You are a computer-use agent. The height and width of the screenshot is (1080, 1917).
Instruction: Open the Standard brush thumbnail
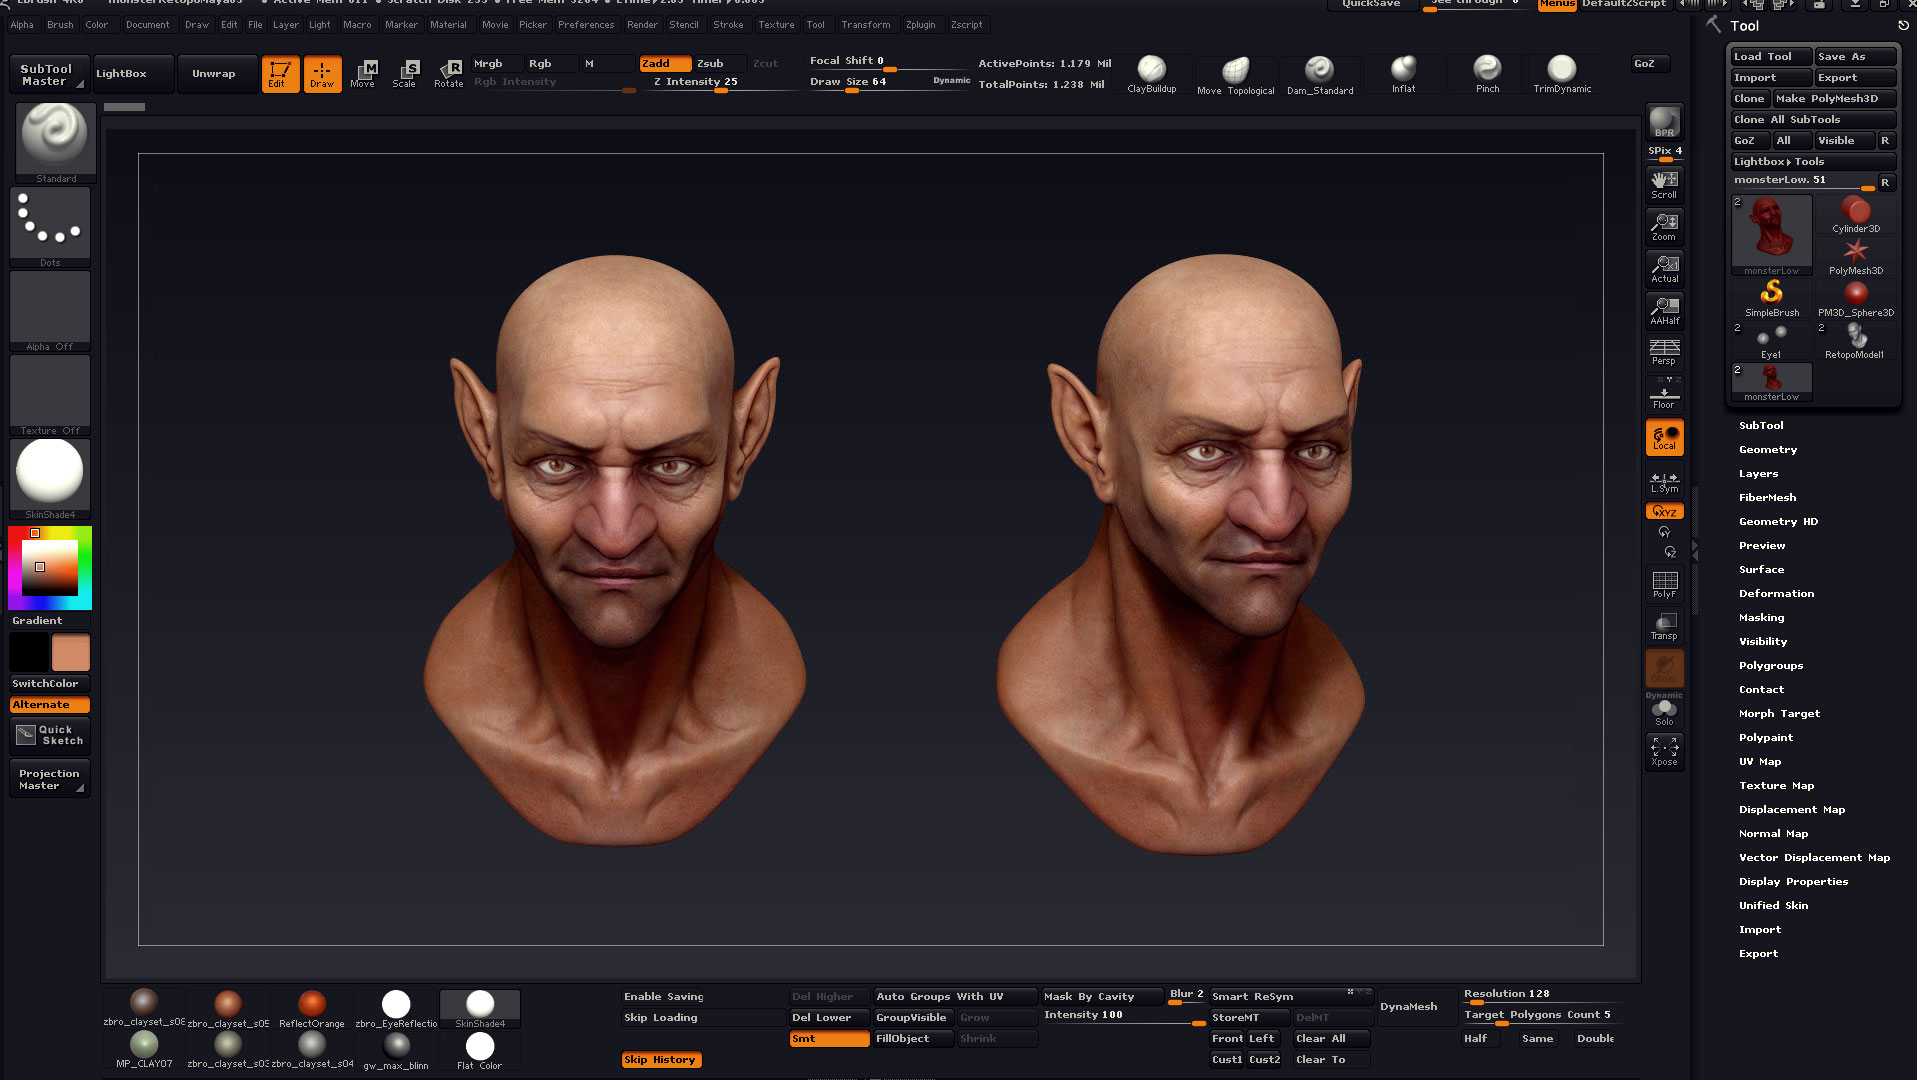55,143
